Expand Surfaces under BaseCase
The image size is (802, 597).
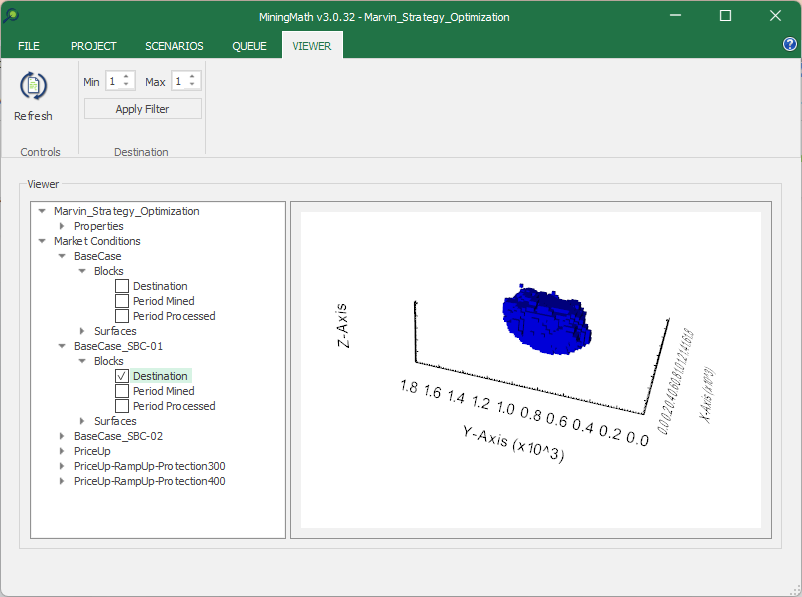coord(82,331)
